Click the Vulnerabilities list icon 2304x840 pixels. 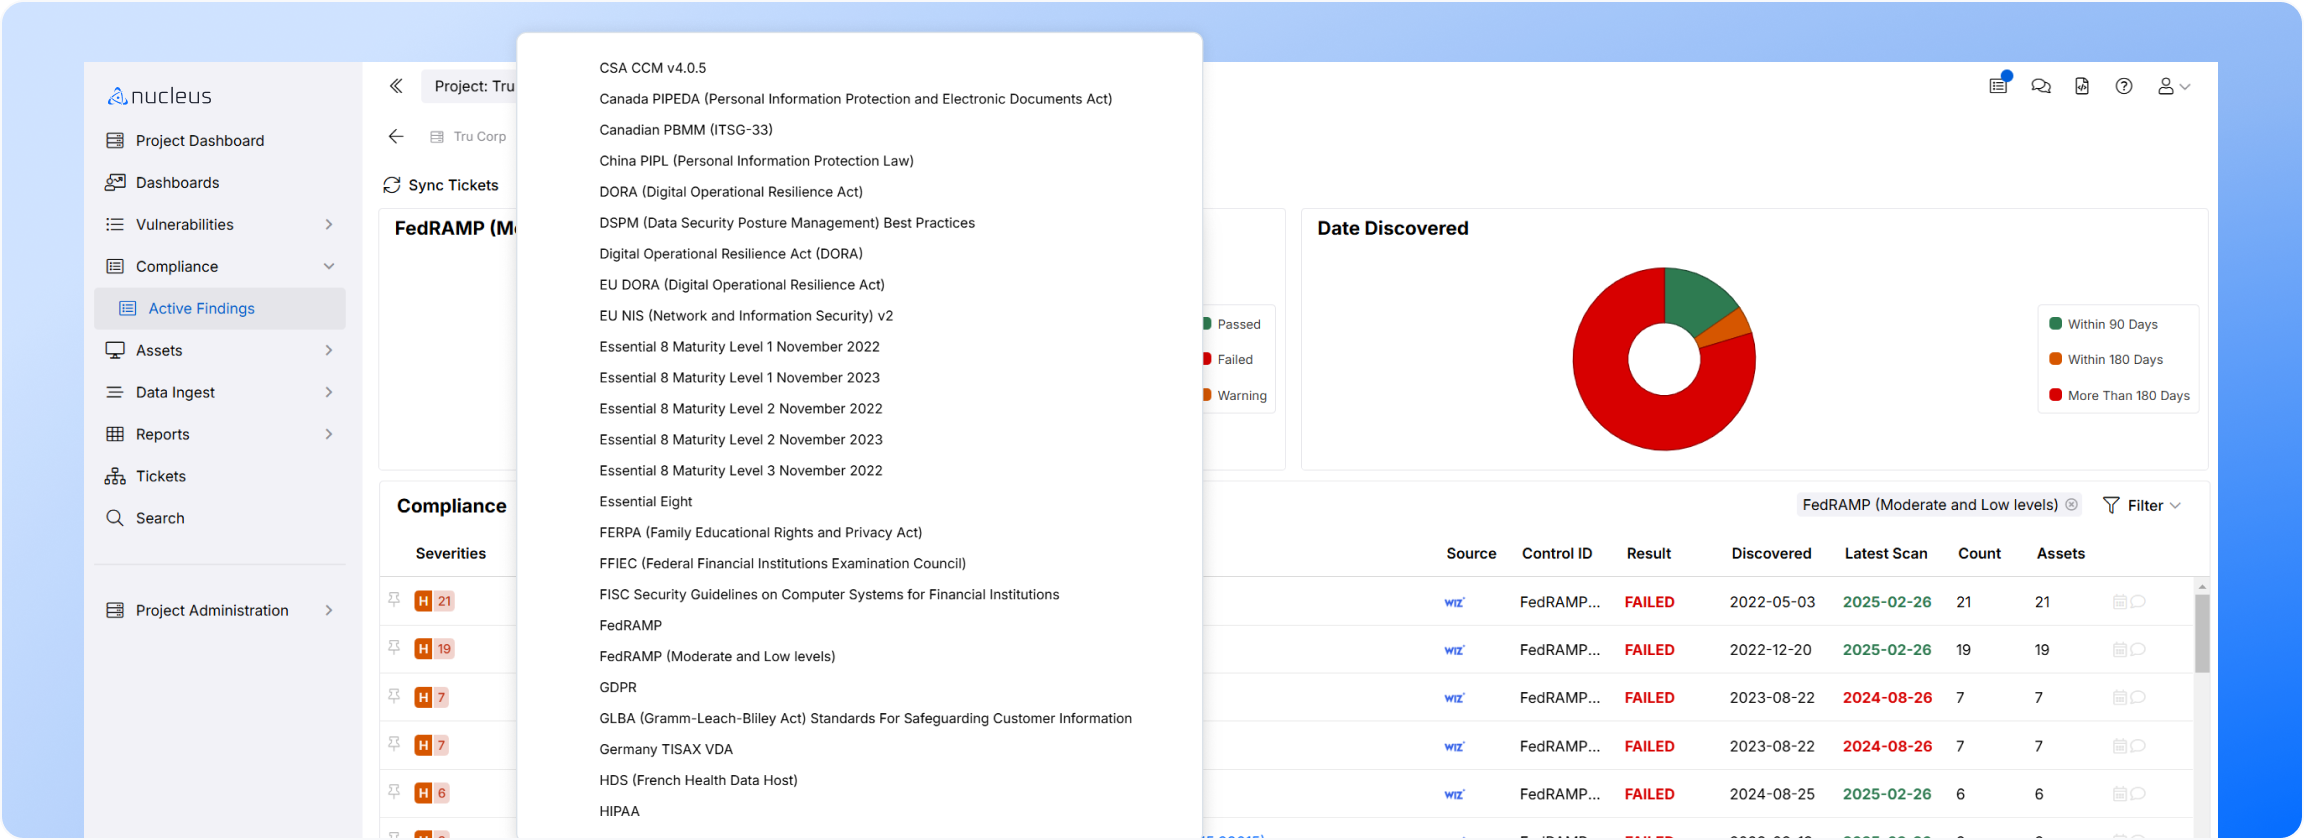pyautogui.click(x=115, y=225)
